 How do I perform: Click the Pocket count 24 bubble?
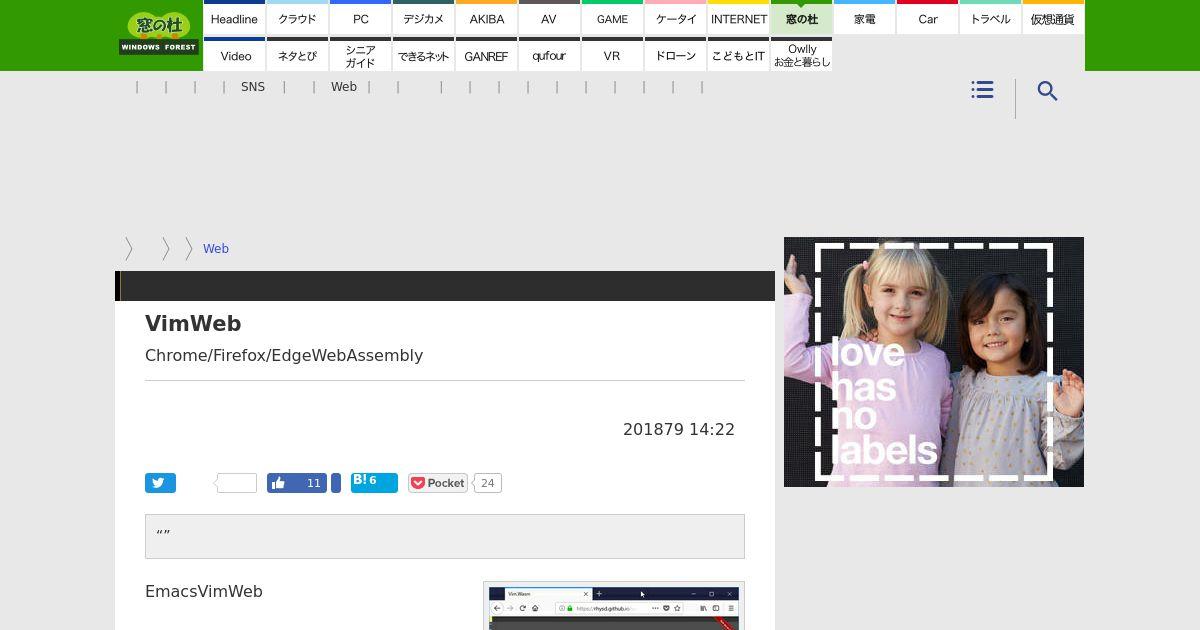coord(487,483)
